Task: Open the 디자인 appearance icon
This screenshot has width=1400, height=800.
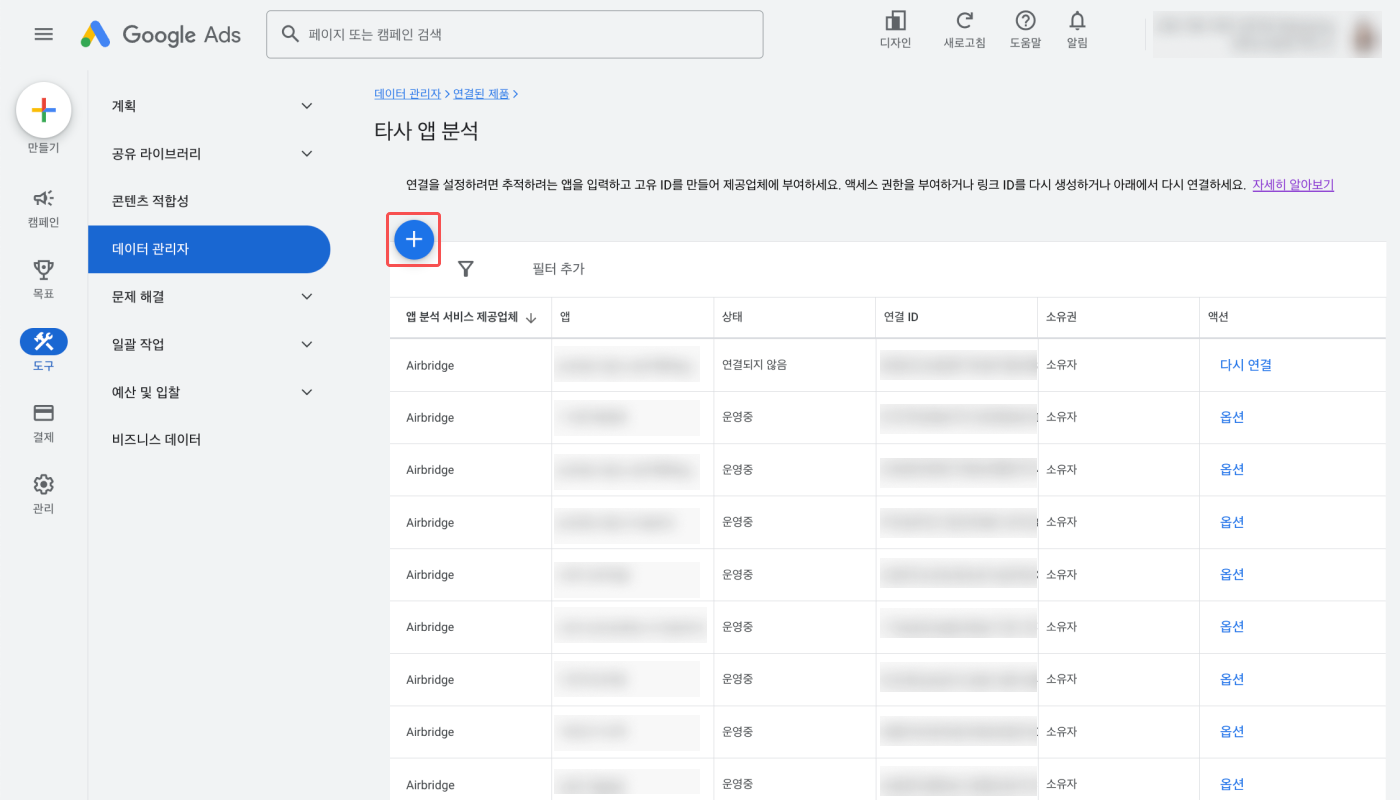Action: click(895, 21)
